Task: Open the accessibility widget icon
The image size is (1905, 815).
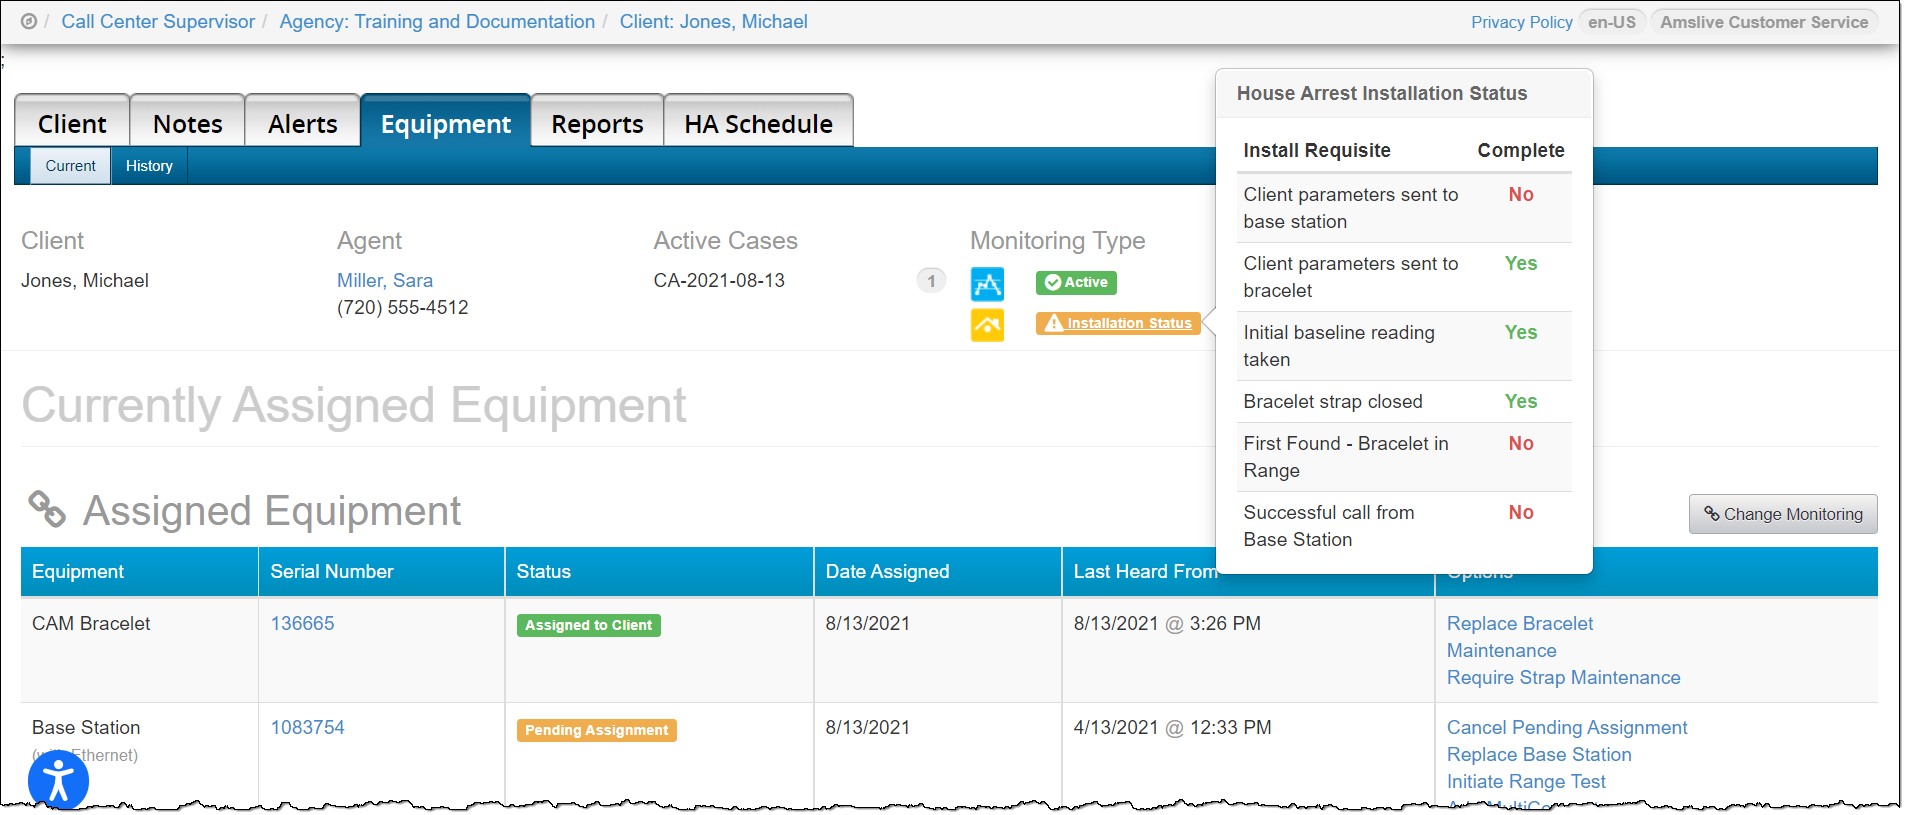Action: point(58,780)
